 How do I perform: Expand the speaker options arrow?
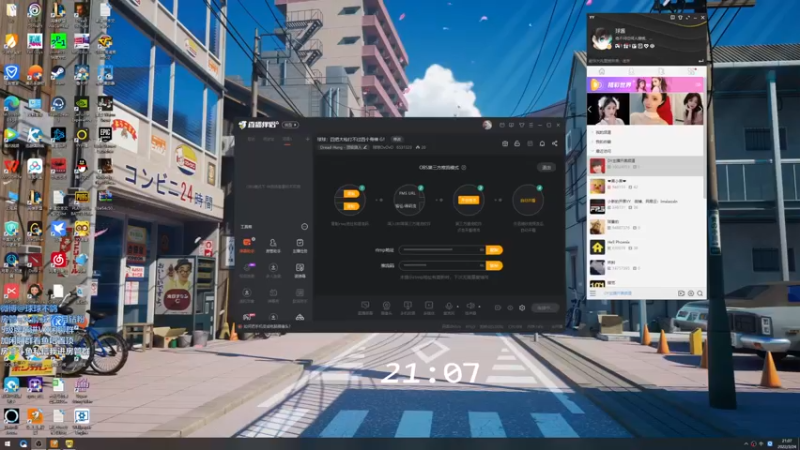point(479,307)
